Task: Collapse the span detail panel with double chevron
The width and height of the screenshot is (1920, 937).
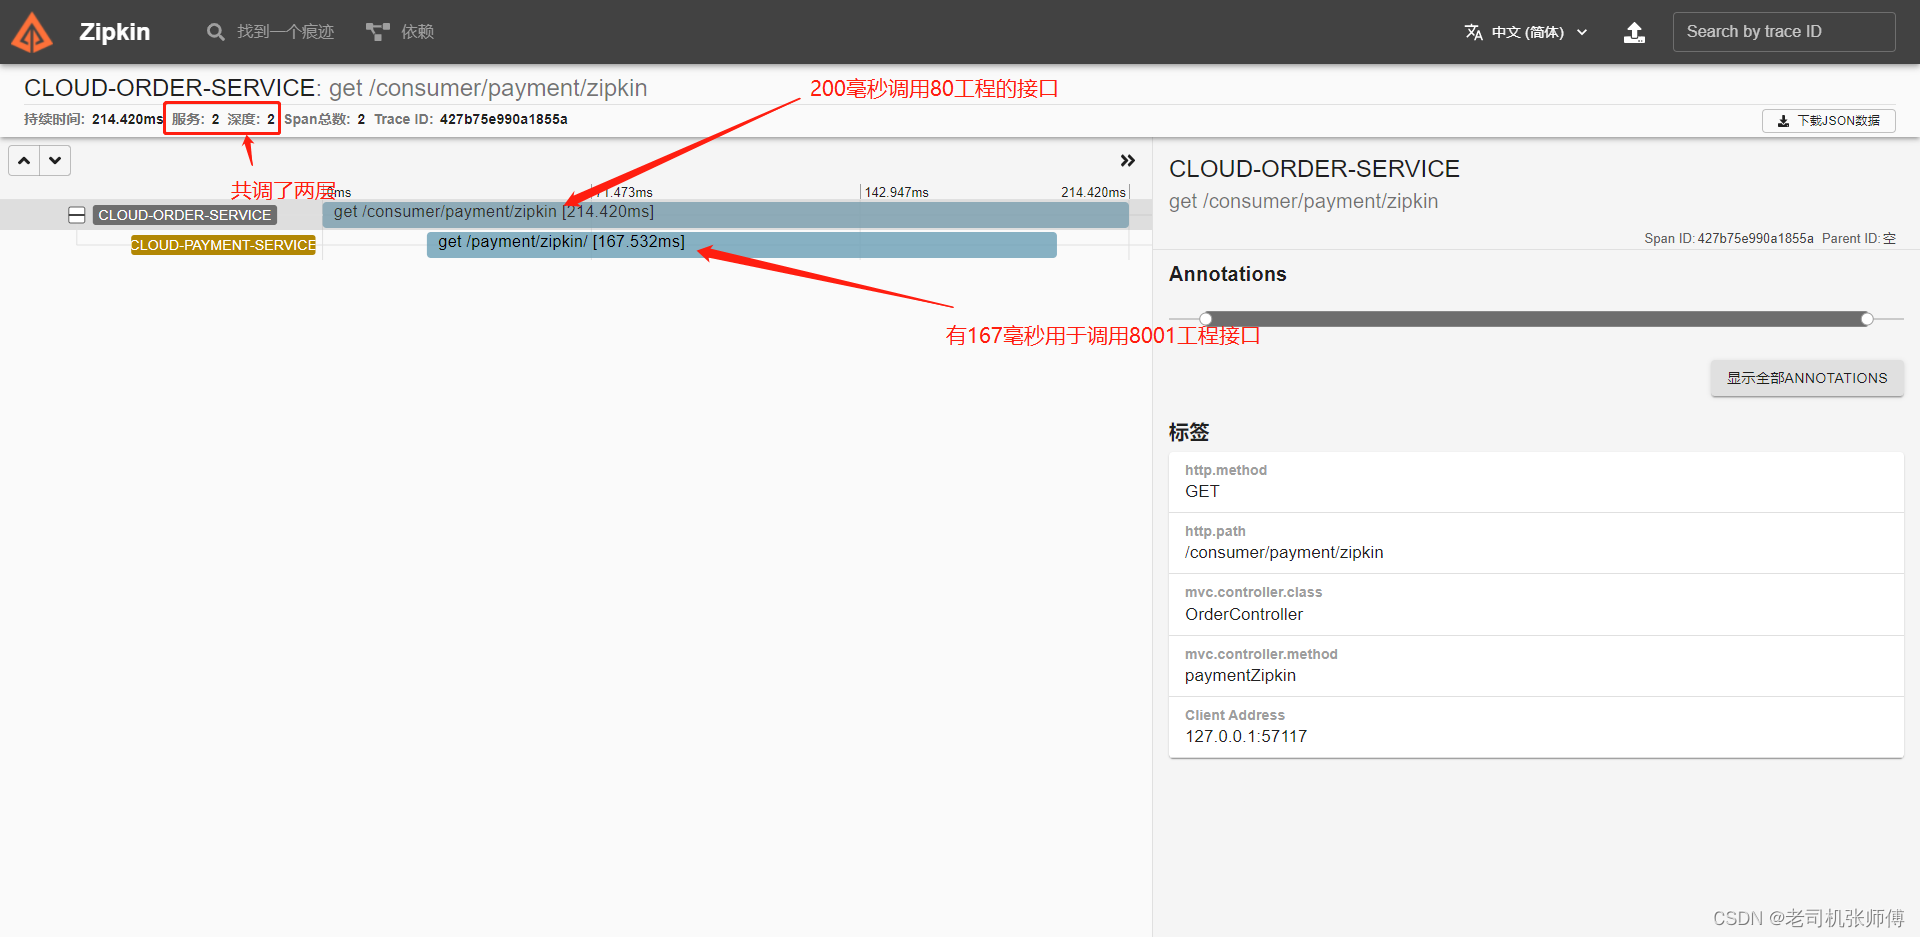Action: point(1128,161)
